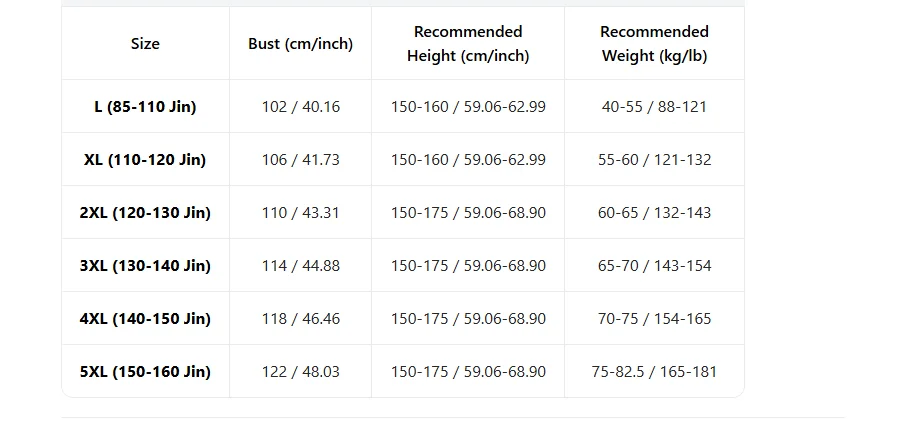
Task: Click the 114 / 44.88 bust value
Action: (301, 266)
